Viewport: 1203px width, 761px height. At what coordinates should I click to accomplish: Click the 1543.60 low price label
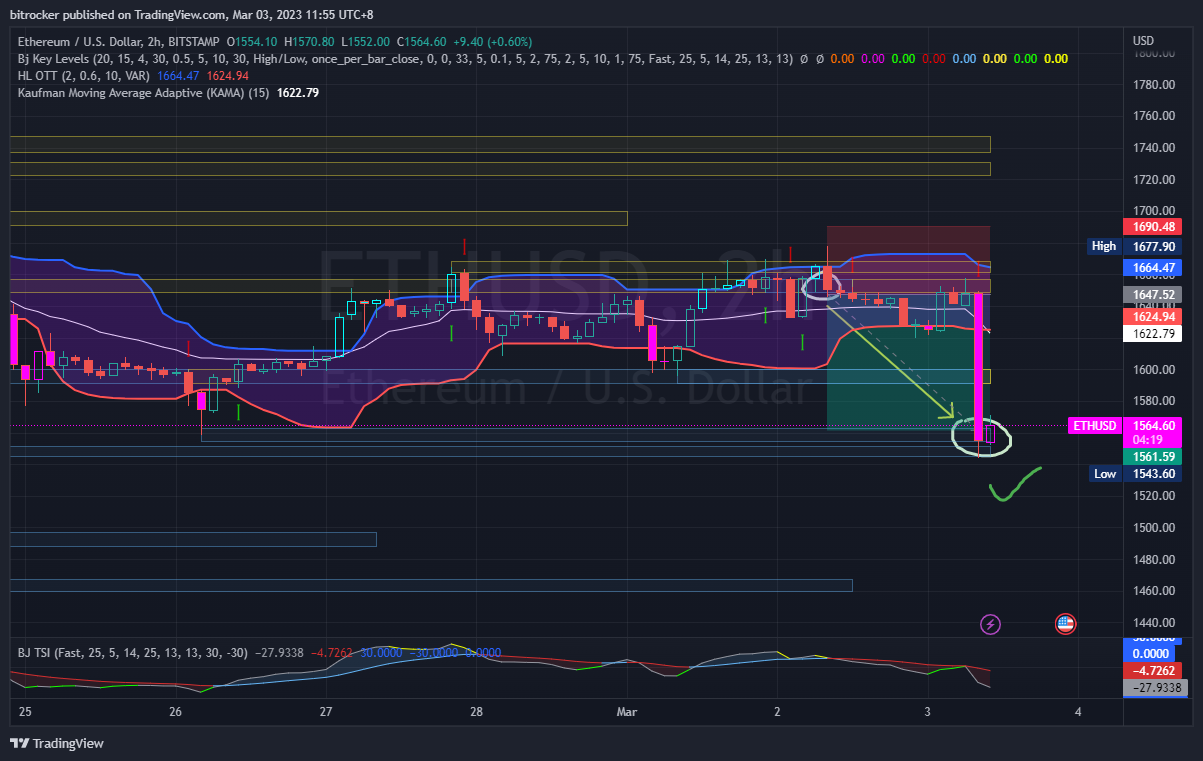pyautogui.click(x=1153, y=474)
